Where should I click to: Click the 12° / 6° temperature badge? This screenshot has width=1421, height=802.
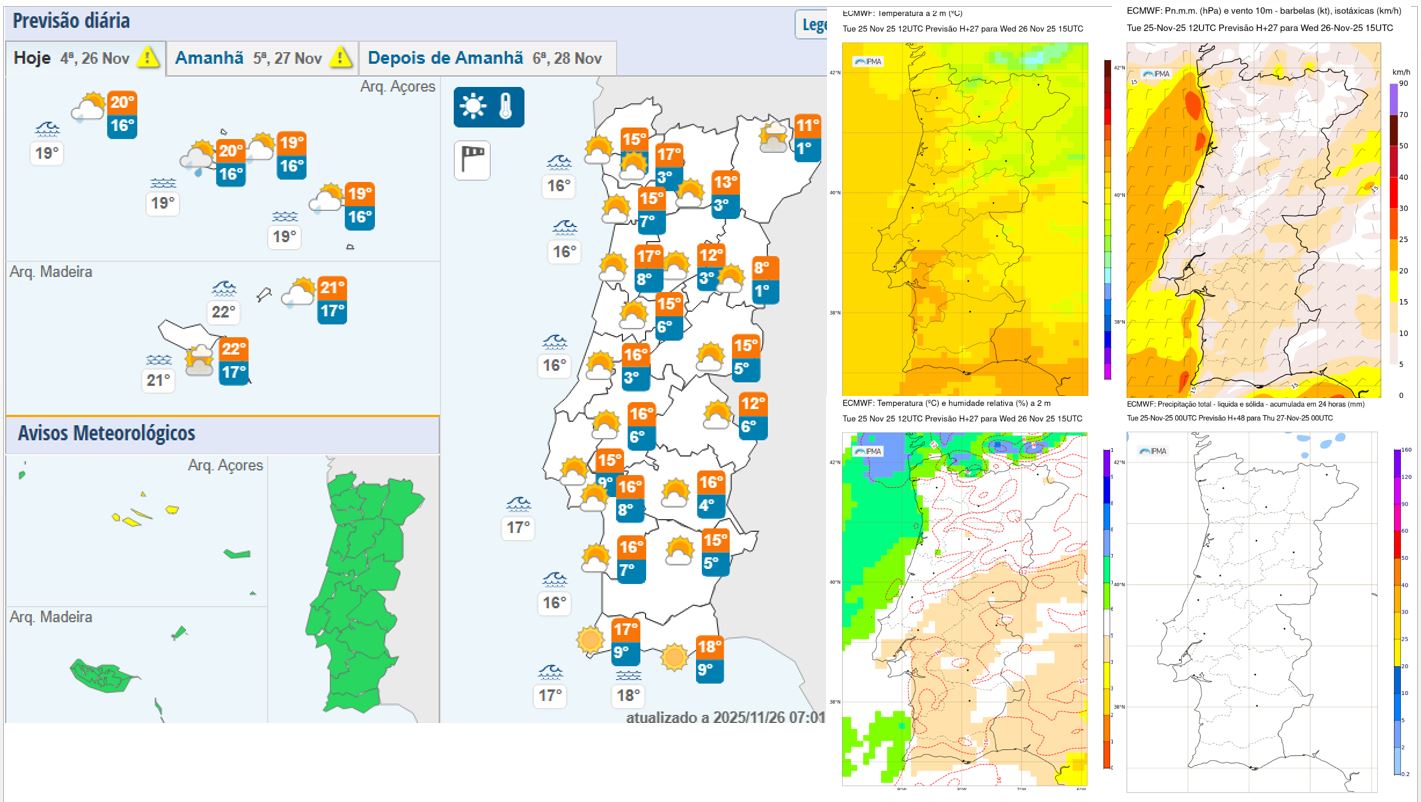[753, 416]
